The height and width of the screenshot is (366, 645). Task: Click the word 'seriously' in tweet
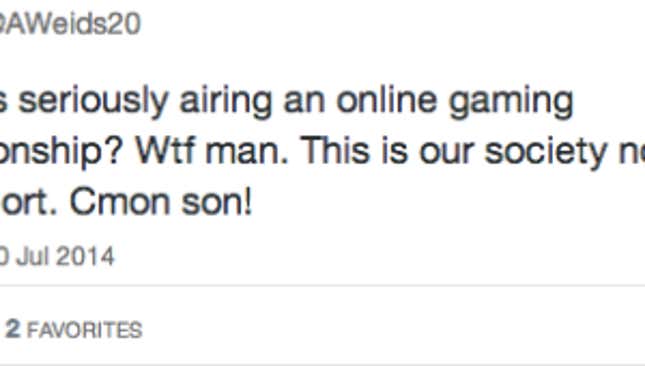(x=93, y=101)
